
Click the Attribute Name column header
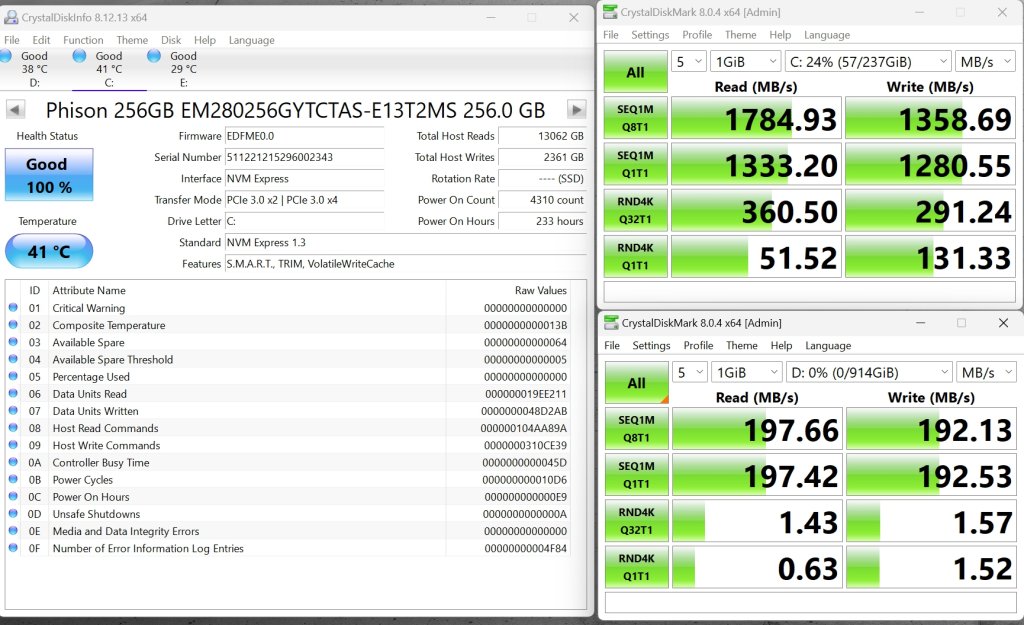89,290
